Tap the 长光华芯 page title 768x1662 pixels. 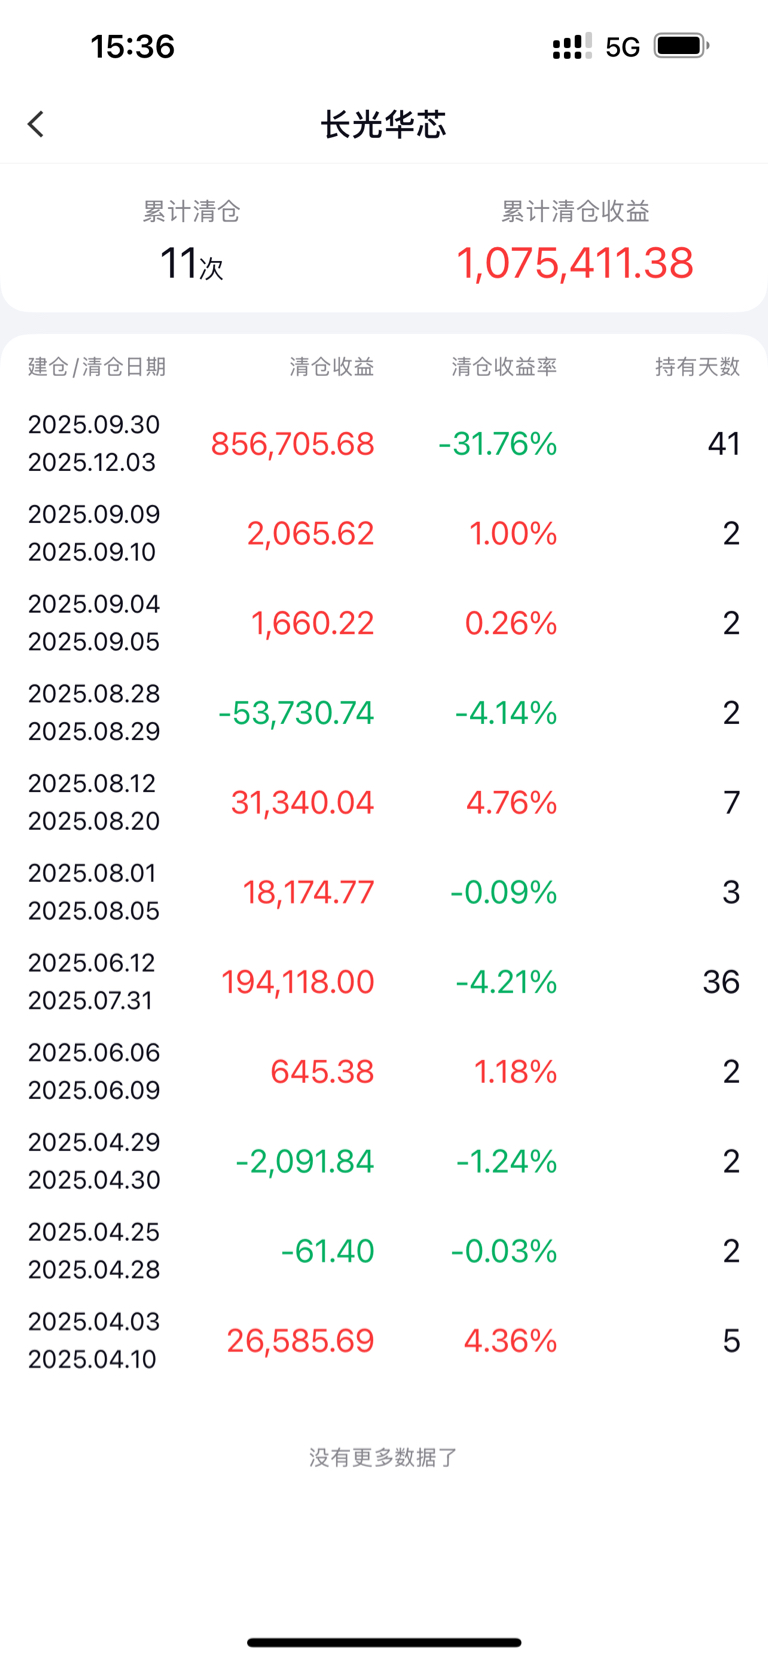point(383,125)
